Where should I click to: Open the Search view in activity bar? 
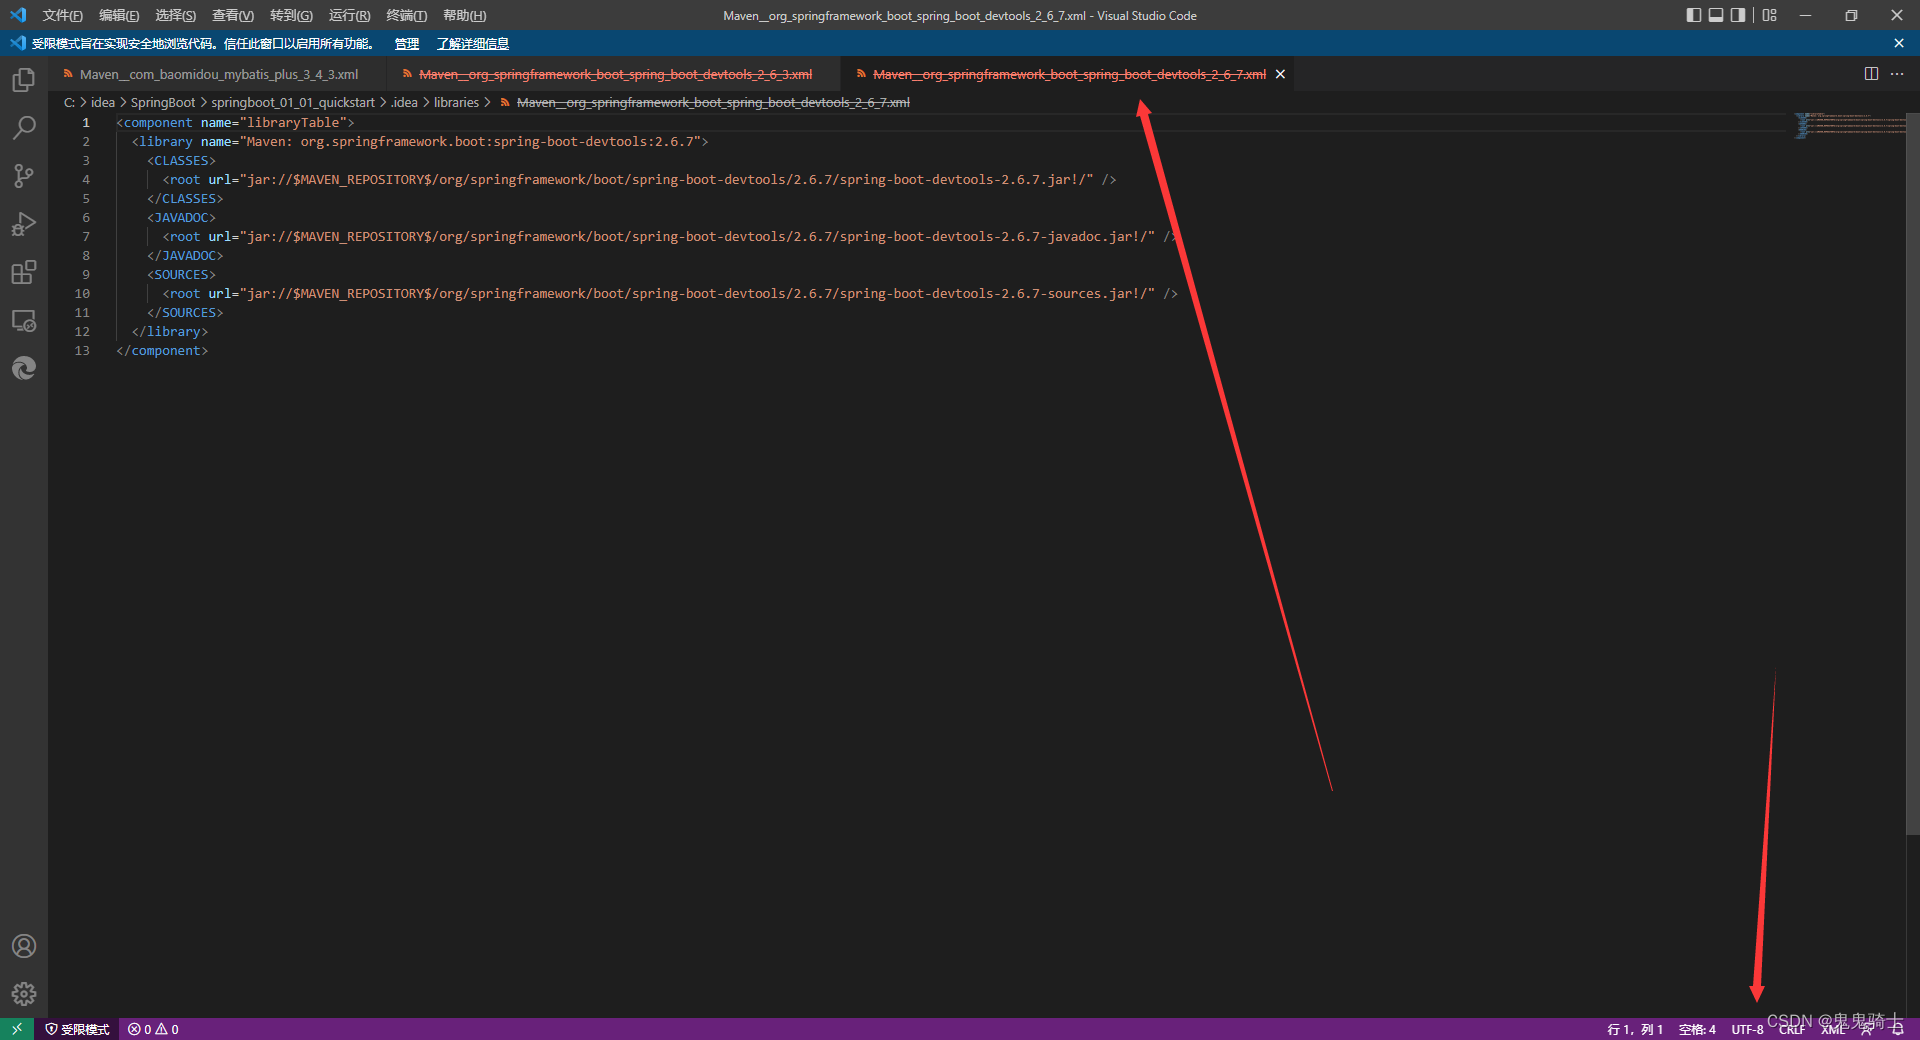coord(24,128)
